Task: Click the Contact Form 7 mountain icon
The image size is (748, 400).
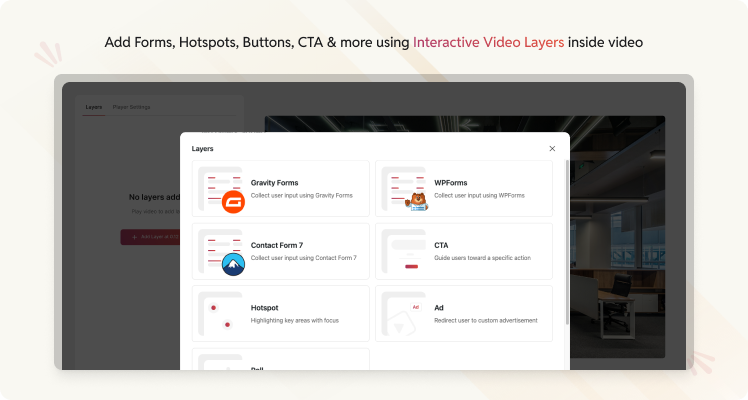Action: pos(232,264)
